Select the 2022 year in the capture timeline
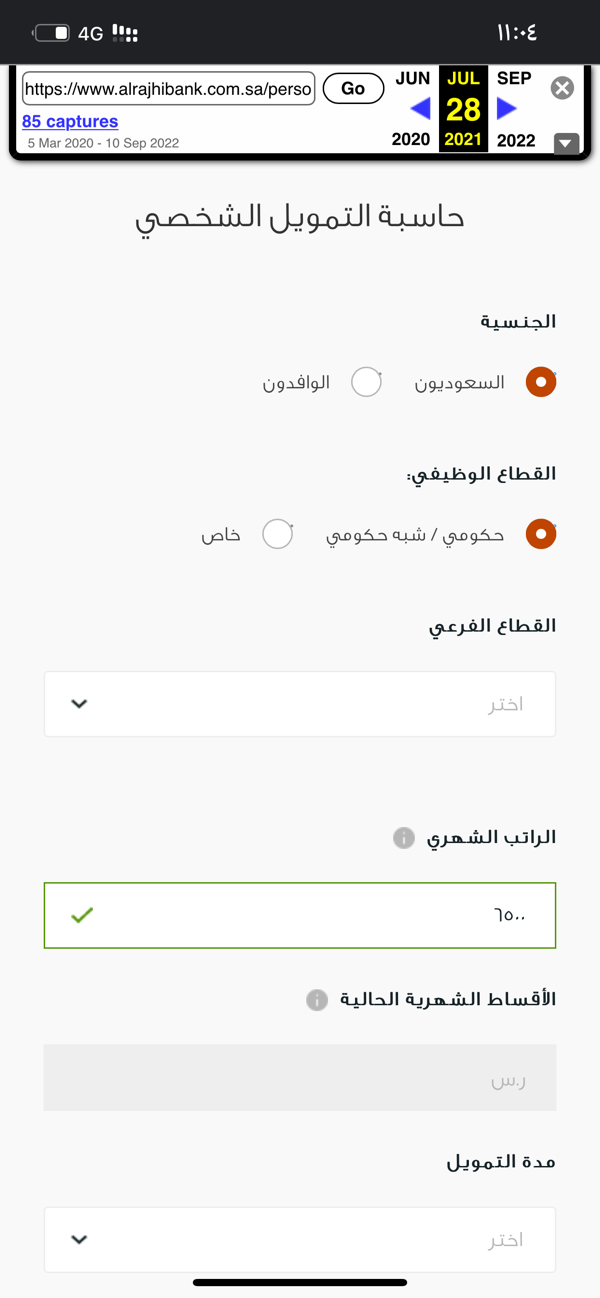Image resolution: width=600 pixels, height=1298 pixels. point(516,140)
